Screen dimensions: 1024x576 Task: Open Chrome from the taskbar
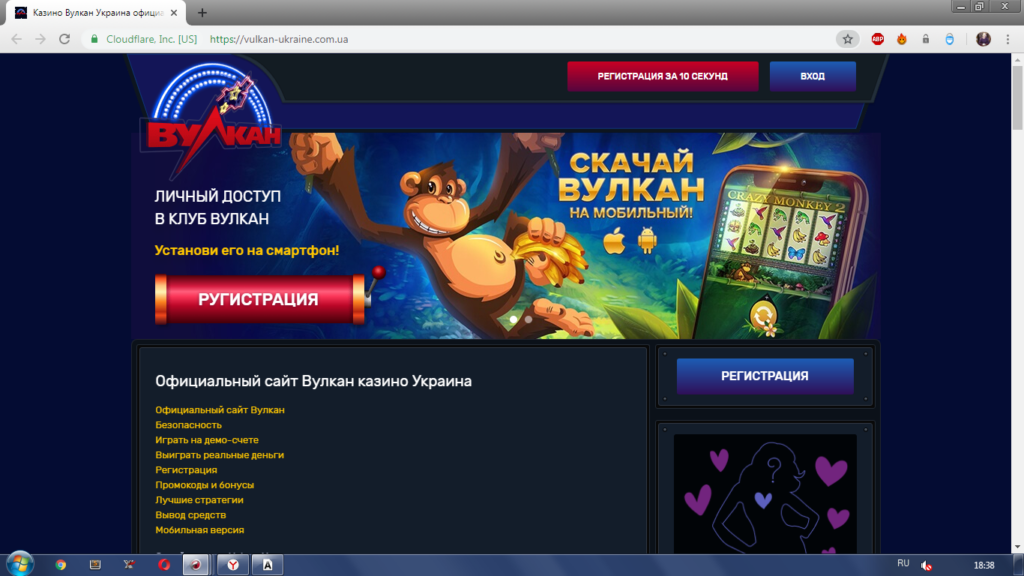coord(61,565)
